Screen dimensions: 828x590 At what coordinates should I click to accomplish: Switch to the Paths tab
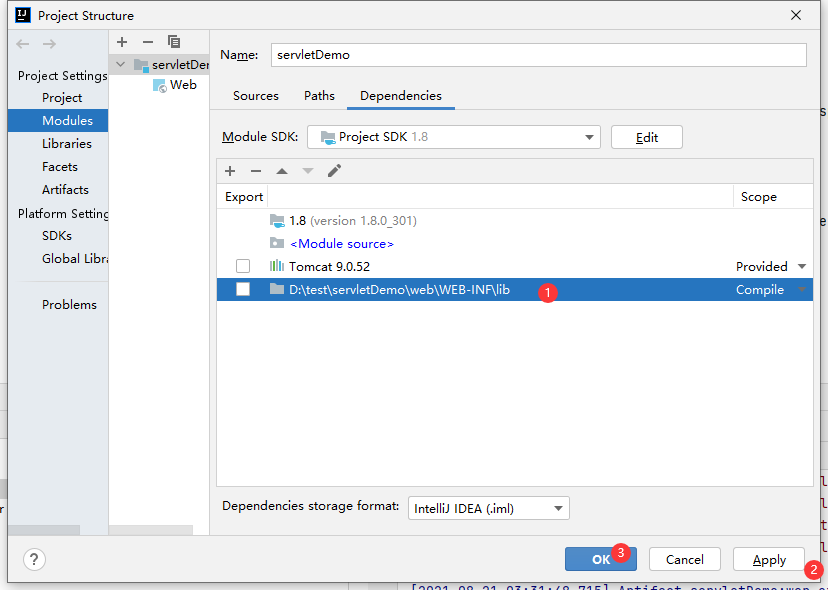[319, 96]
